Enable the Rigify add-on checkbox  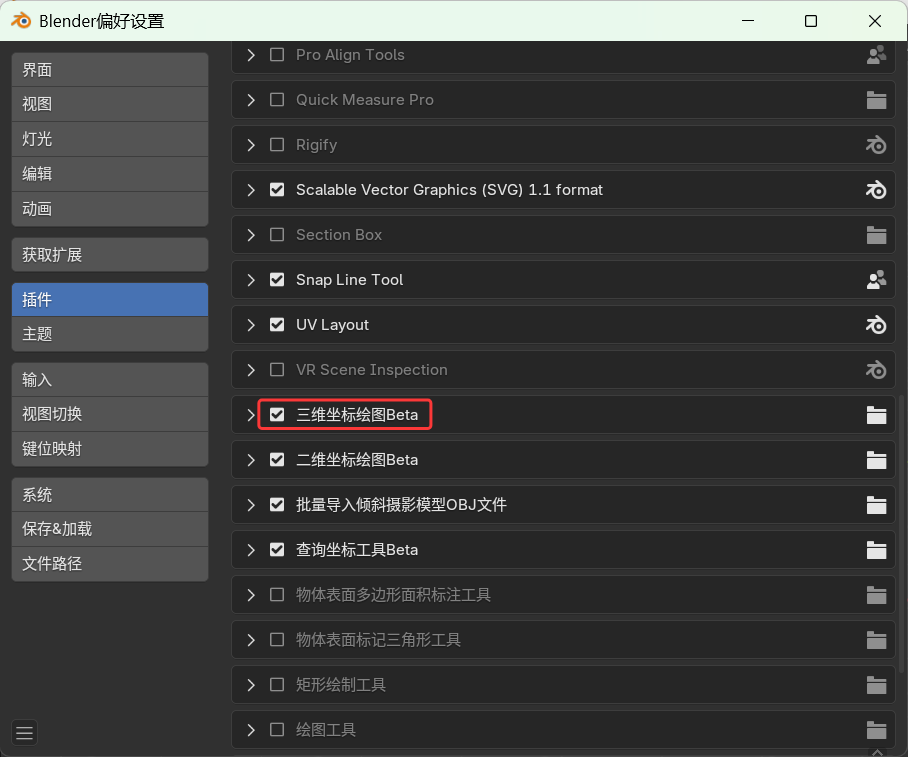pos(277,145)
